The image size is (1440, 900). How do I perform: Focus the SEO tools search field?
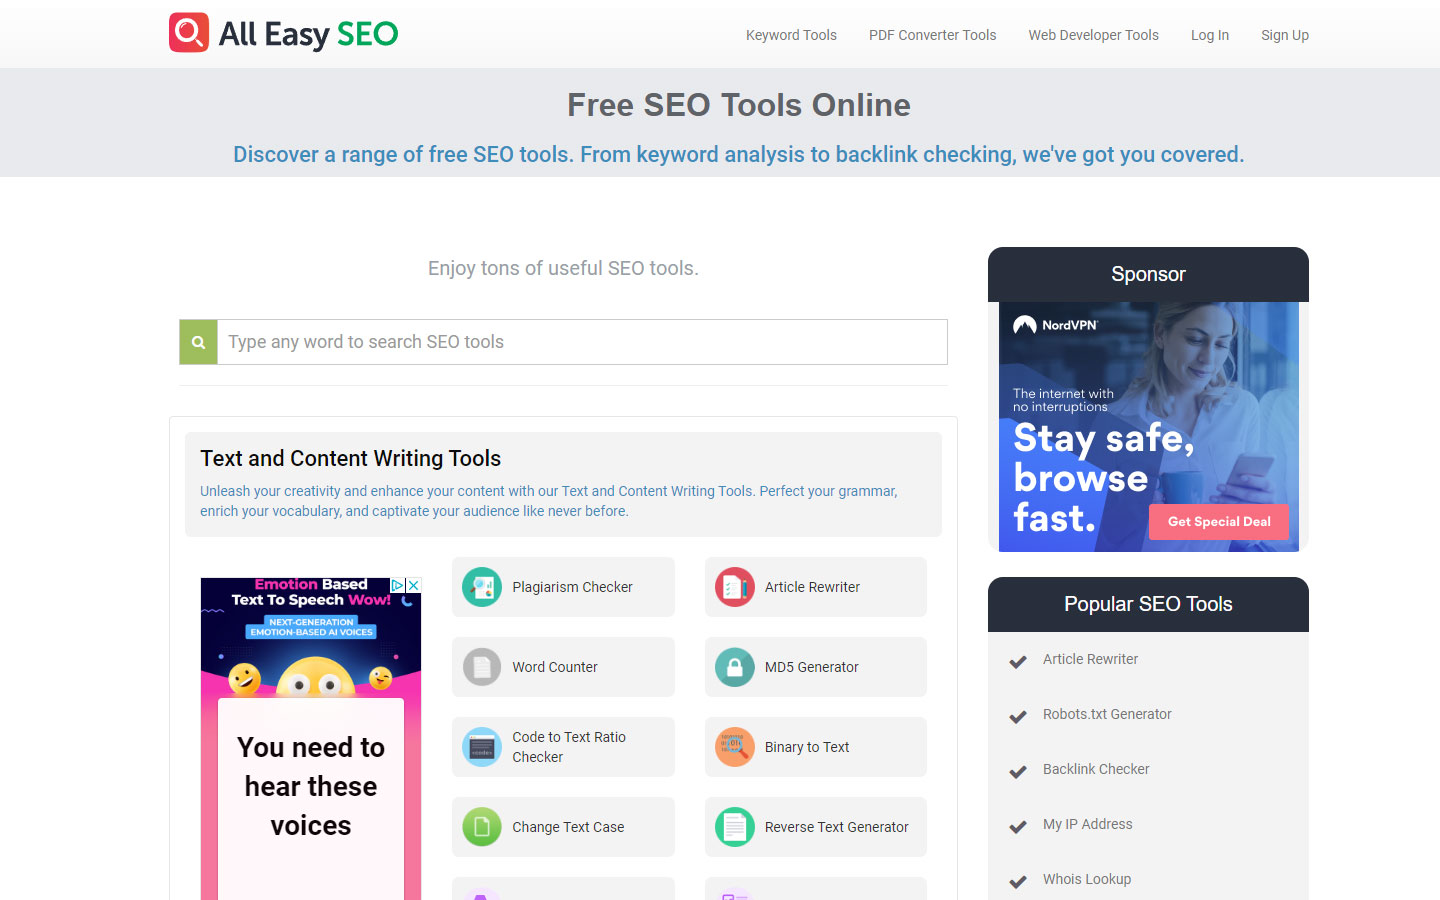coord(582,342)
